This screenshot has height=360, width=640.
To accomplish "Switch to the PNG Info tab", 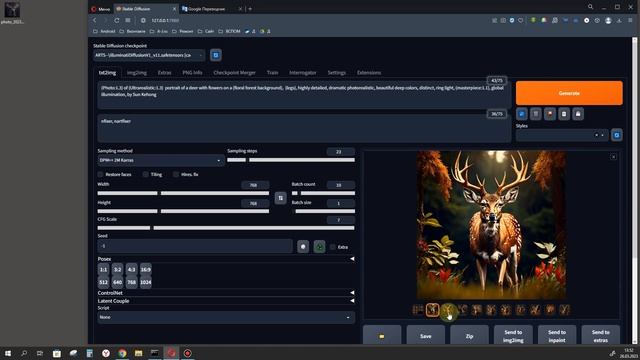I will [192, 73].
